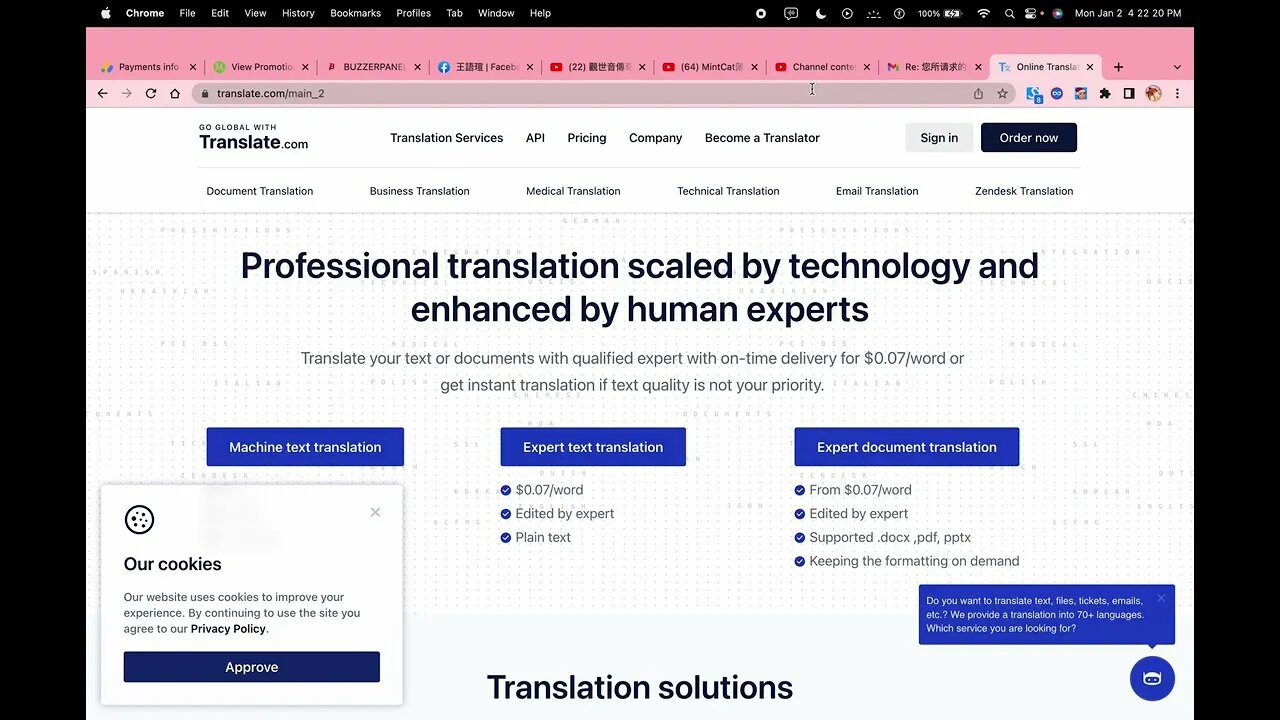Open Business Translation link
This screenshot has width=1280, height=720.
point(420,191)
